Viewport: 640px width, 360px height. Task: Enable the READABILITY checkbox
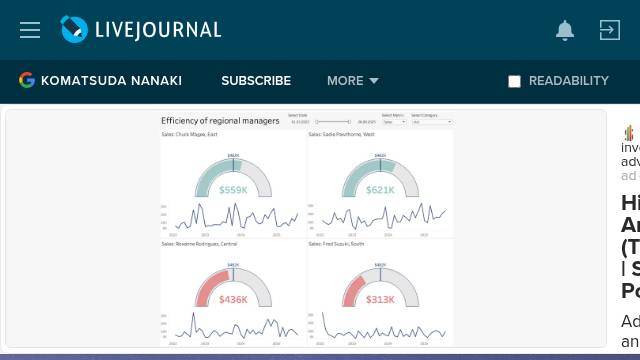click(x=514, y=81)
